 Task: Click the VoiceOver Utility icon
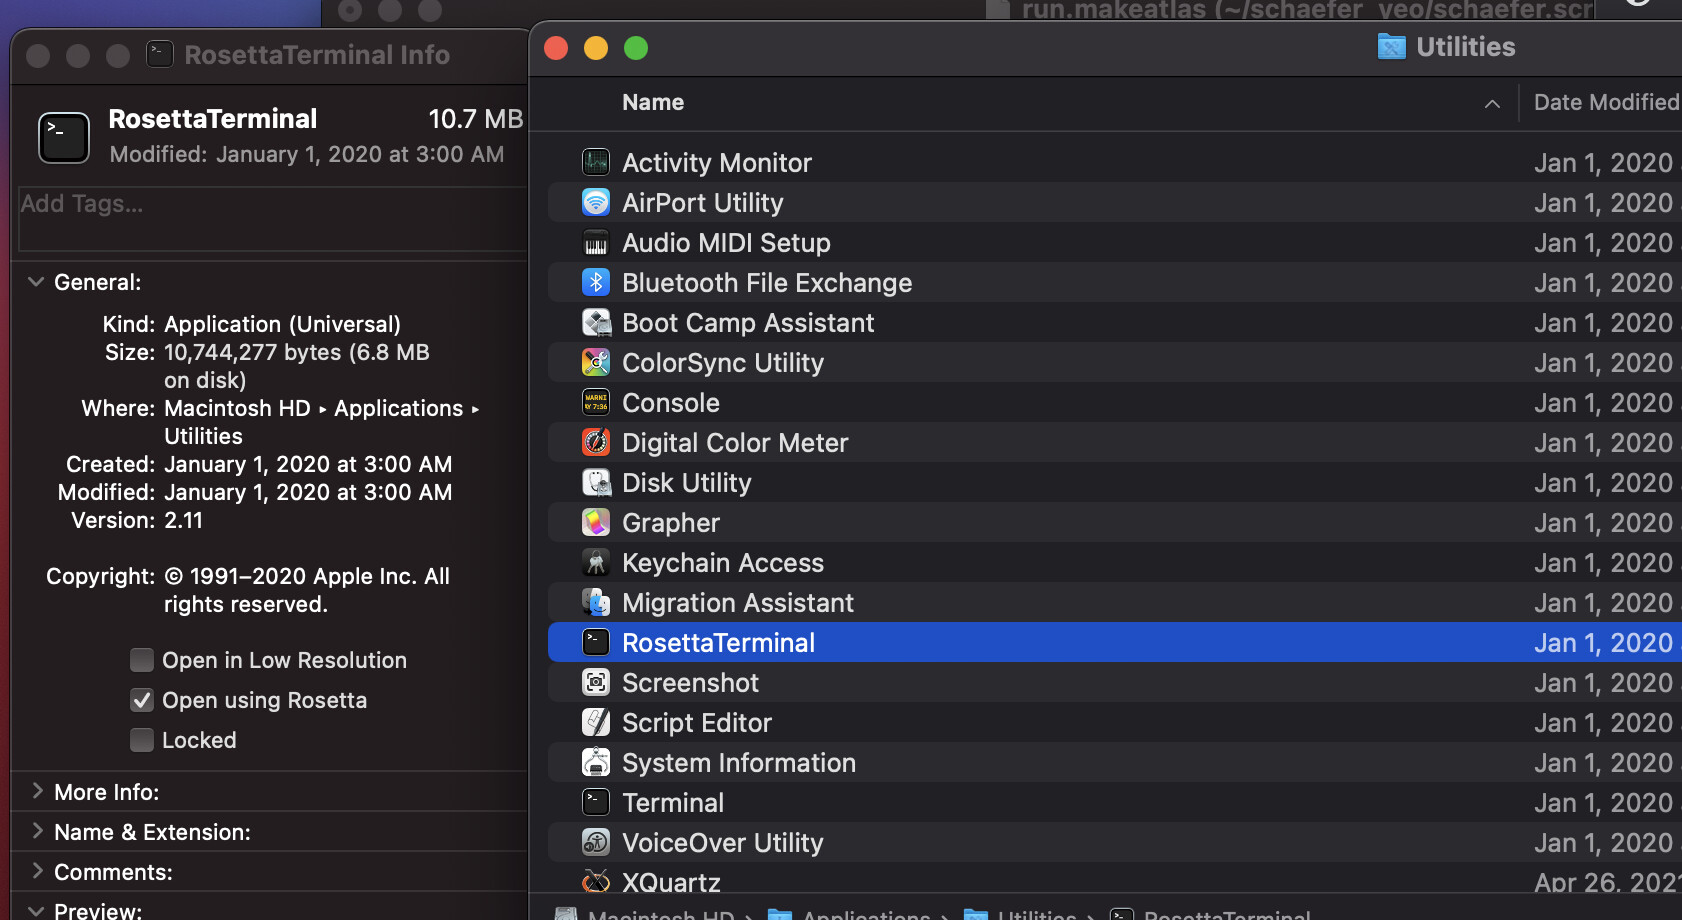[x=596, y=842]
